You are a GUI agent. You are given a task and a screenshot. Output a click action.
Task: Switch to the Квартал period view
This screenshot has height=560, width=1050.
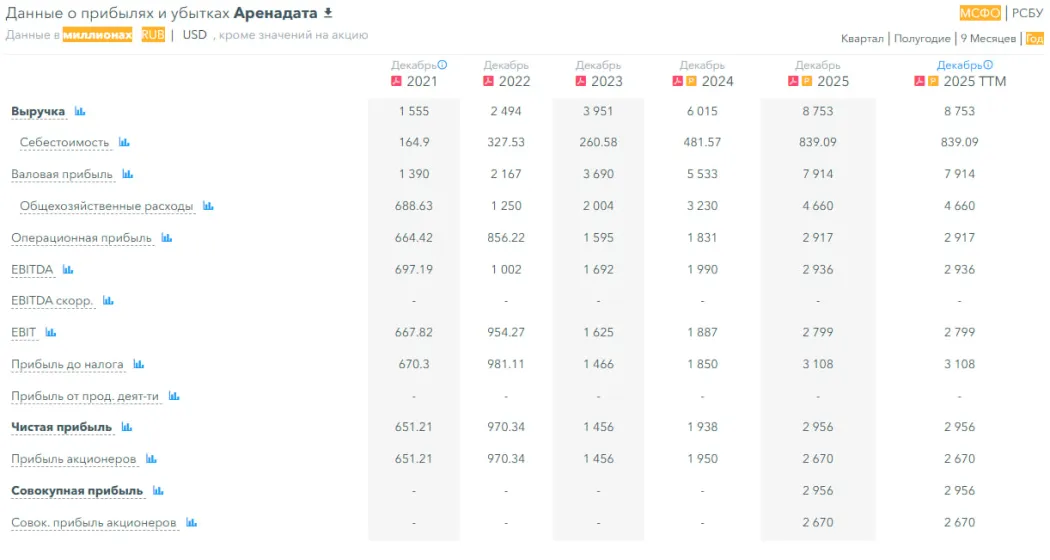[x=862, y=38]
